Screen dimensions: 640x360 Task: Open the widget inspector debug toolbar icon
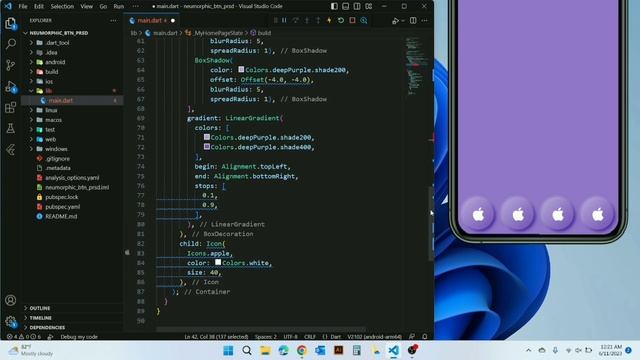(364, 20)
